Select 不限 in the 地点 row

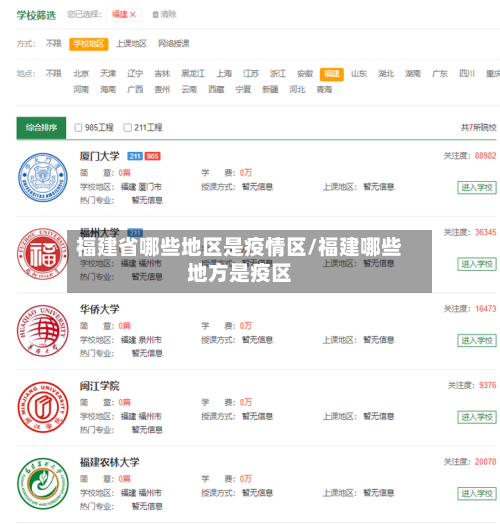click(x=53, y=74)
